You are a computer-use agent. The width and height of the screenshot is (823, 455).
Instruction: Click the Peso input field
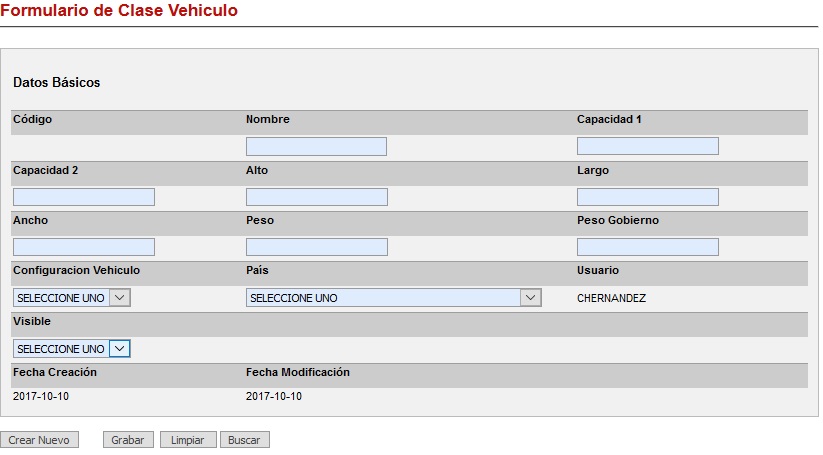tap(316, 247)
